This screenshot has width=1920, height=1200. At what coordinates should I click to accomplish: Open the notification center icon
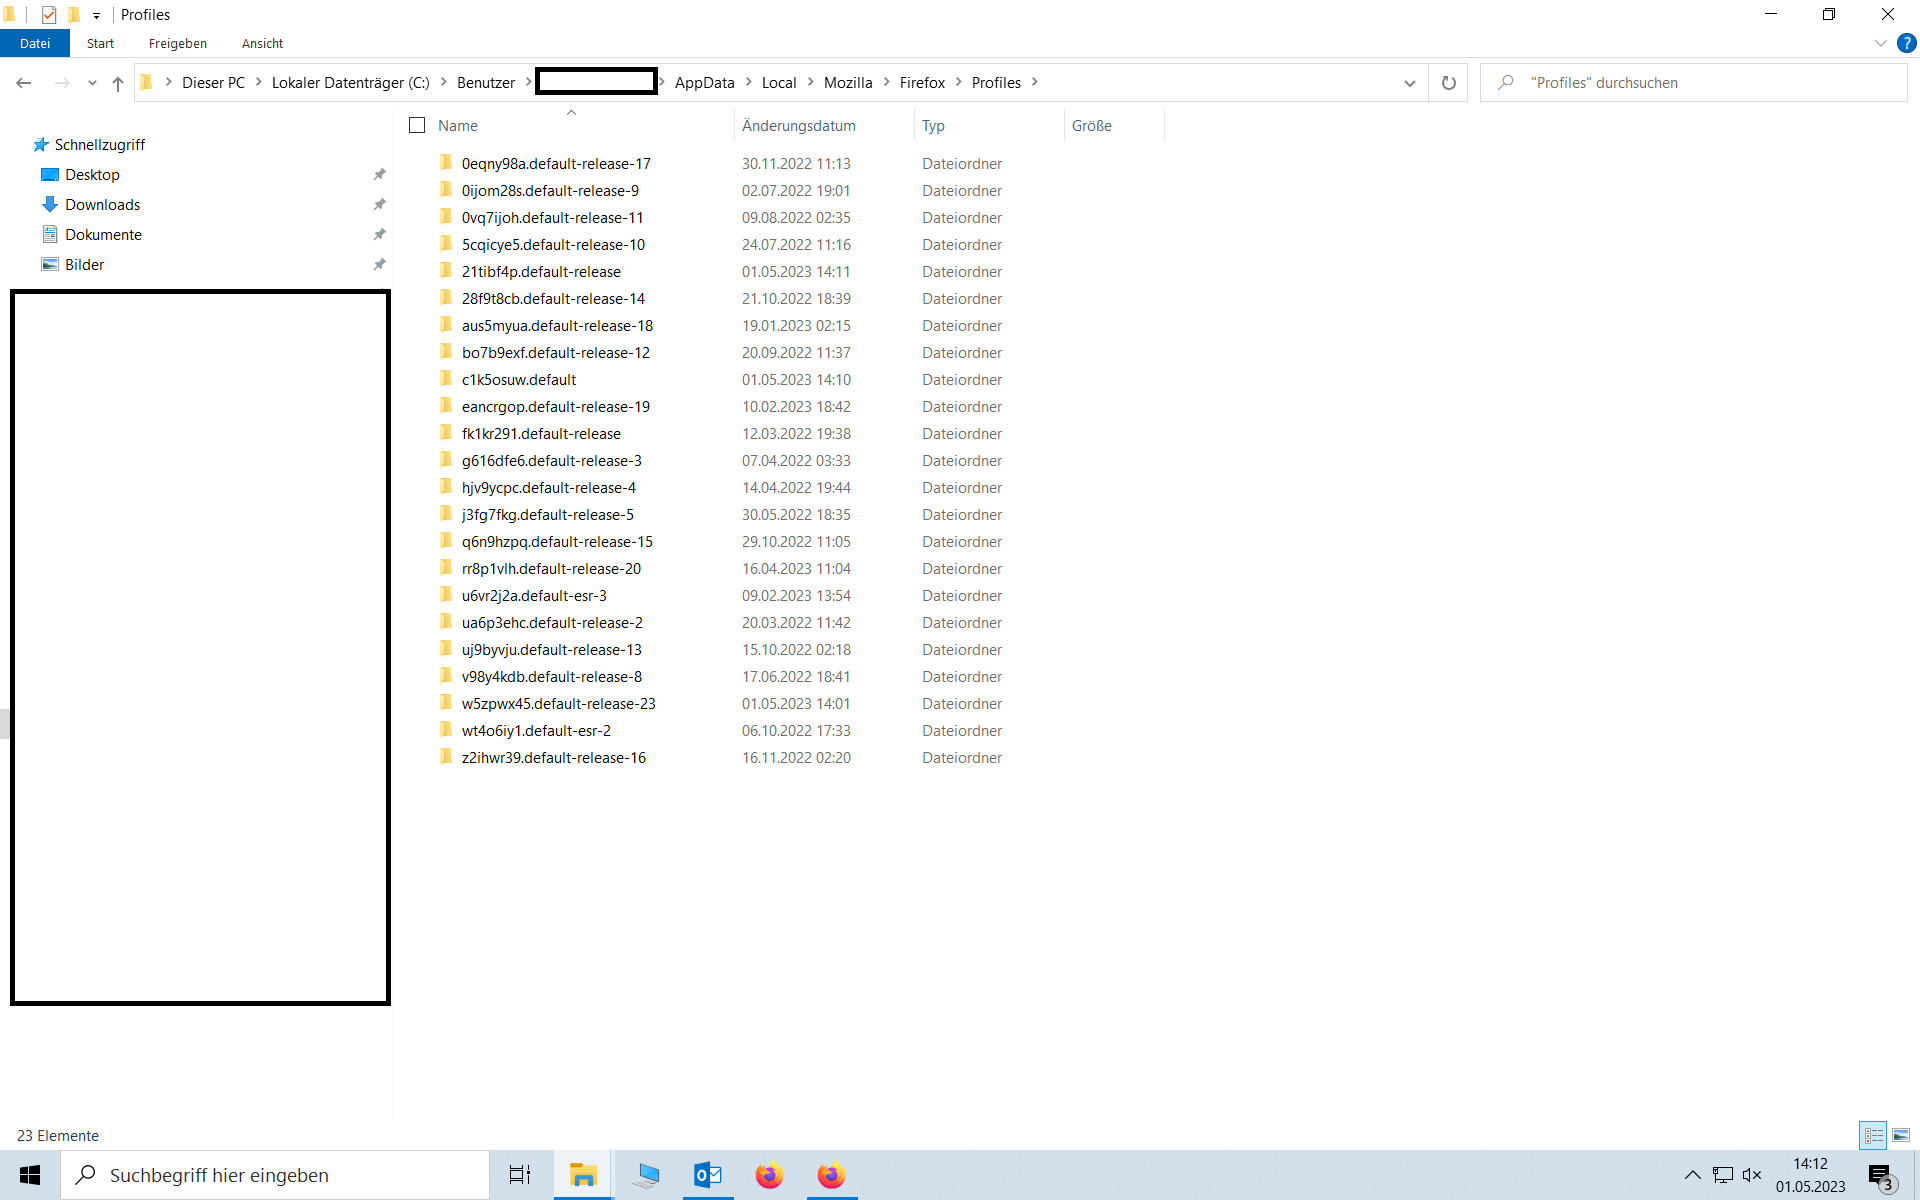(x=1881, y=1175)
